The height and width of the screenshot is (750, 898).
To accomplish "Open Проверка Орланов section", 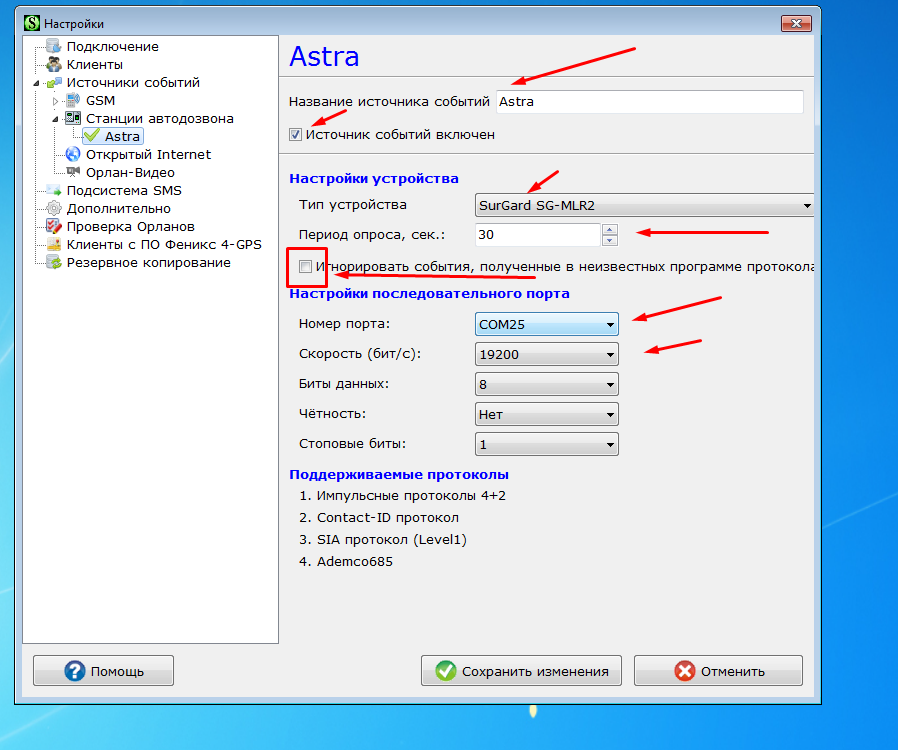I will pyautogui.click(x=131, y=226).
